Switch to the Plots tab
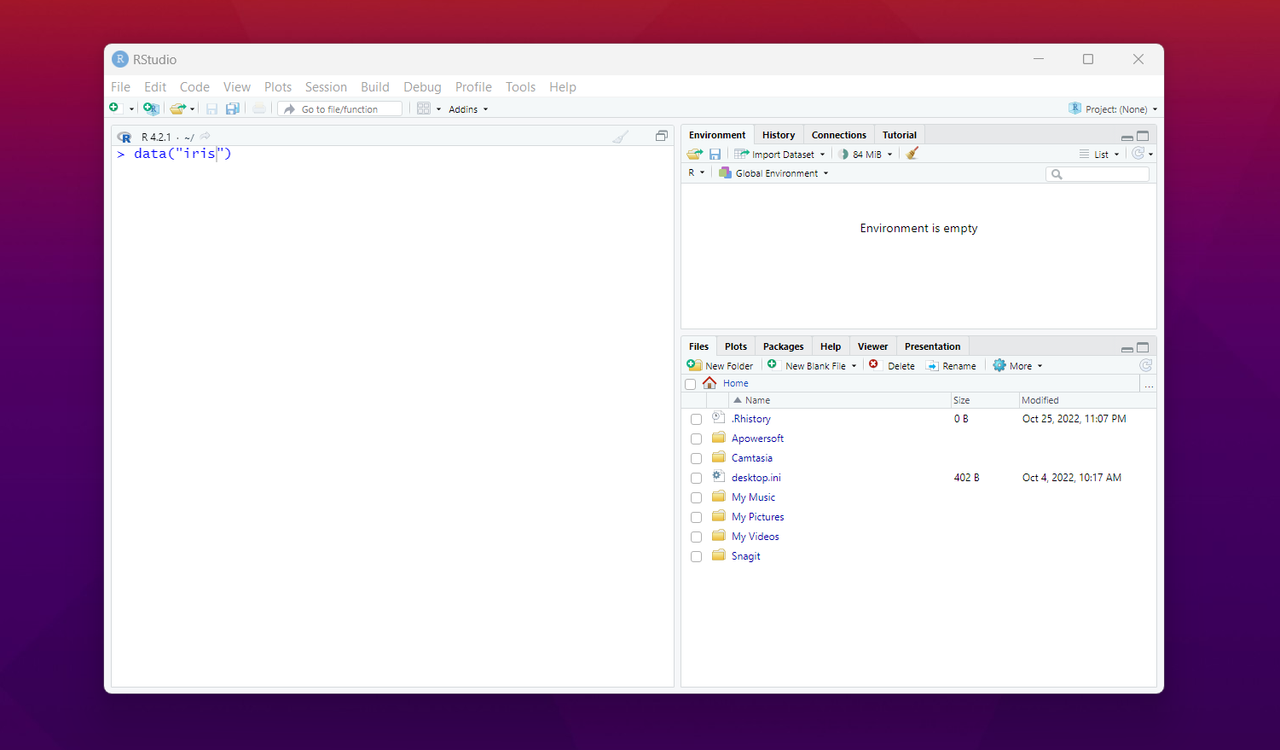This screenshot has width=1280, height=750. pyautogui.click(x=736, y=347)
